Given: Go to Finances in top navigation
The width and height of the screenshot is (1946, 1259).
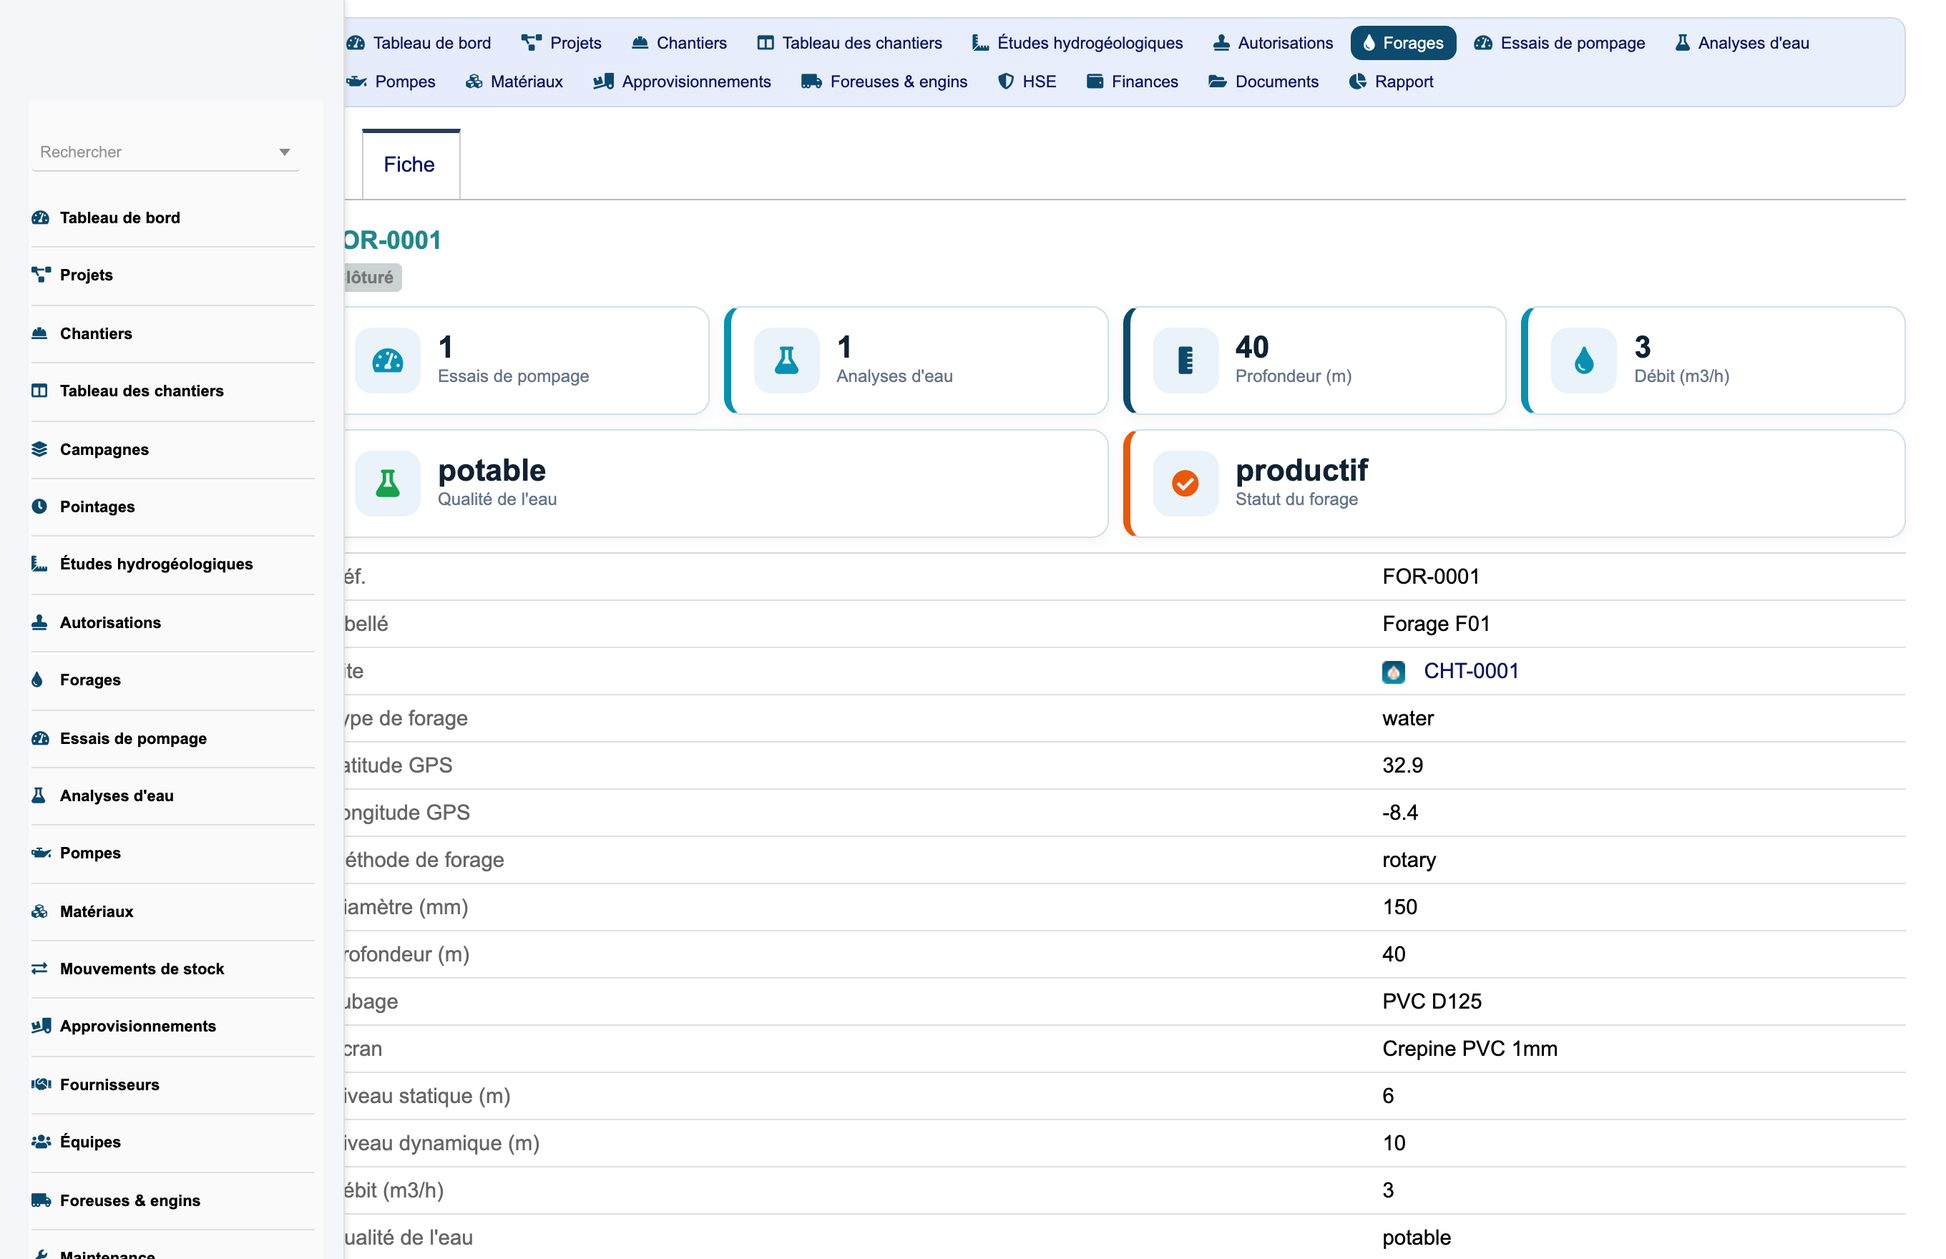Looking at the screenshot, I should pyautogui.click(x=1132, y=82).
